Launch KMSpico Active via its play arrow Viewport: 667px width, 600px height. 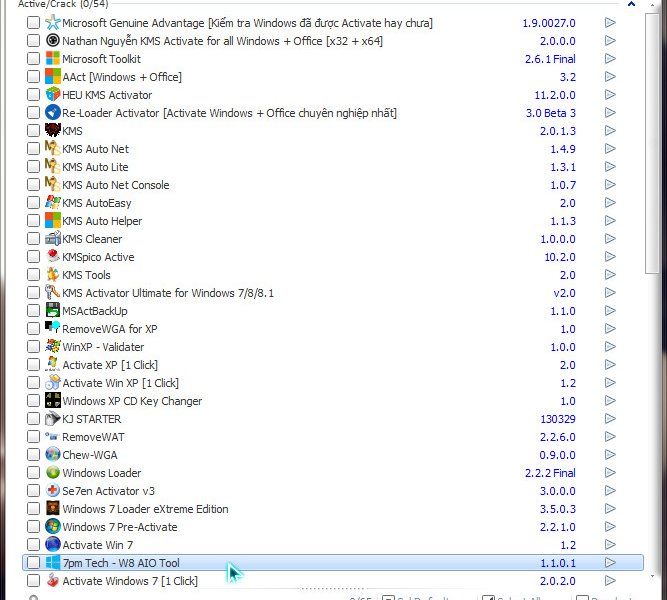click(x=610, y=257)
